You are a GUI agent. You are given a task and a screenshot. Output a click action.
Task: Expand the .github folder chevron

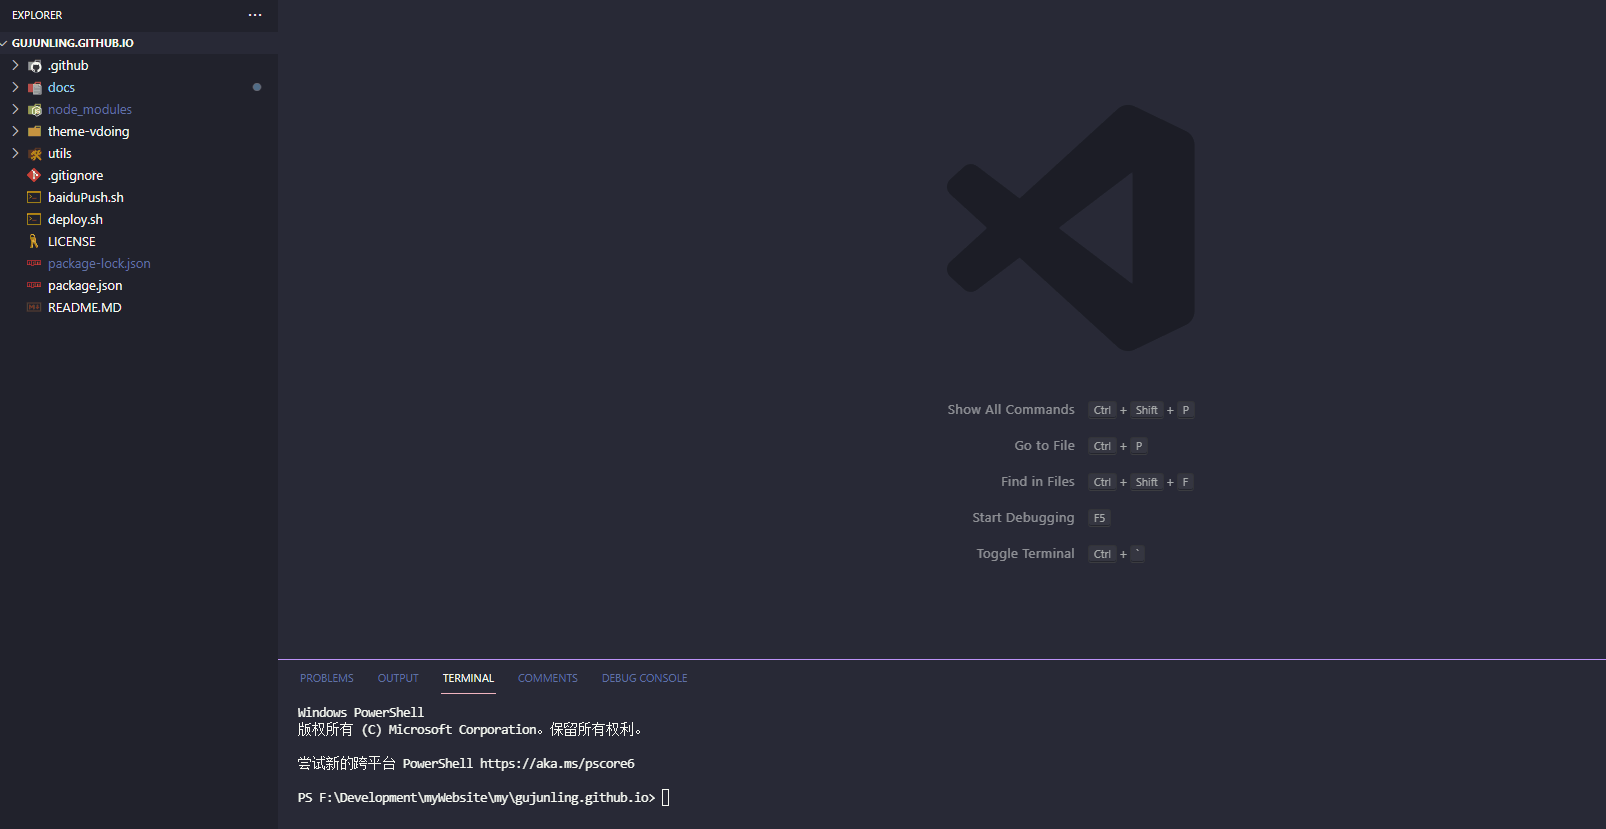click(15, 65)
